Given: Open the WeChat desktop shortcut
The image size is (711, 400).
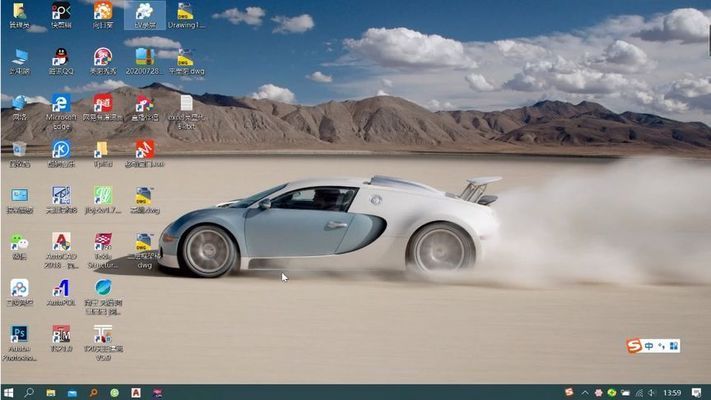Looking at the screenshot, I should click(x=19, y=243).
